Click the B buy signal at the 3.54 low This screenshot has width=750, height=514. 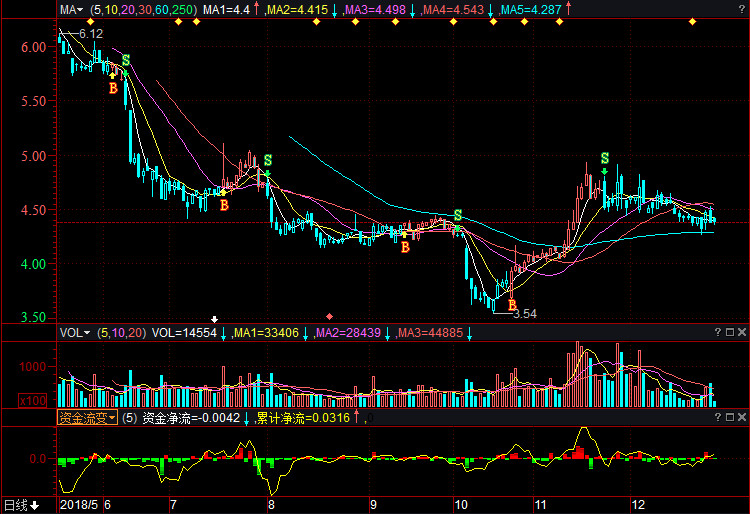(x=512, y=305)
